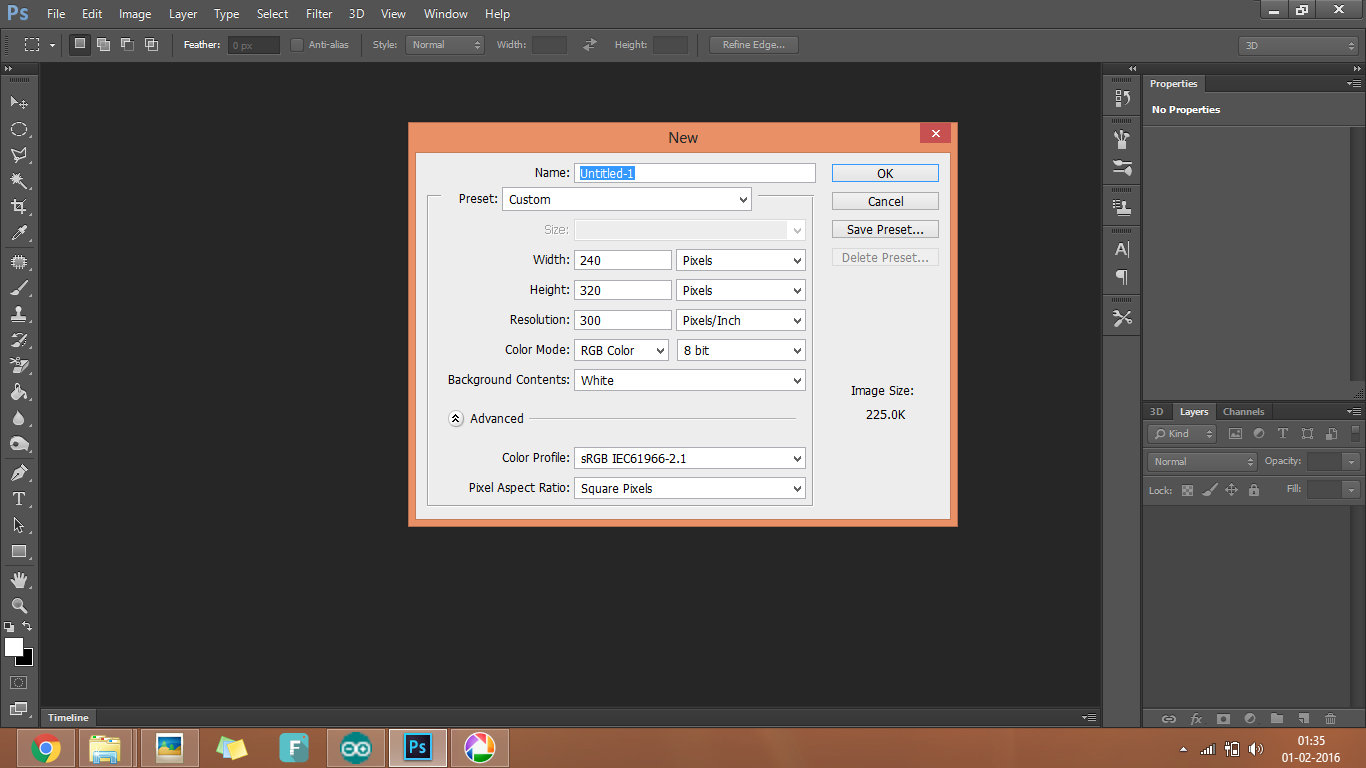Viewport: 1366px width, 768px height.
Task: Open Background Contents dropdown showing White
Action: [x=690, y=380]
